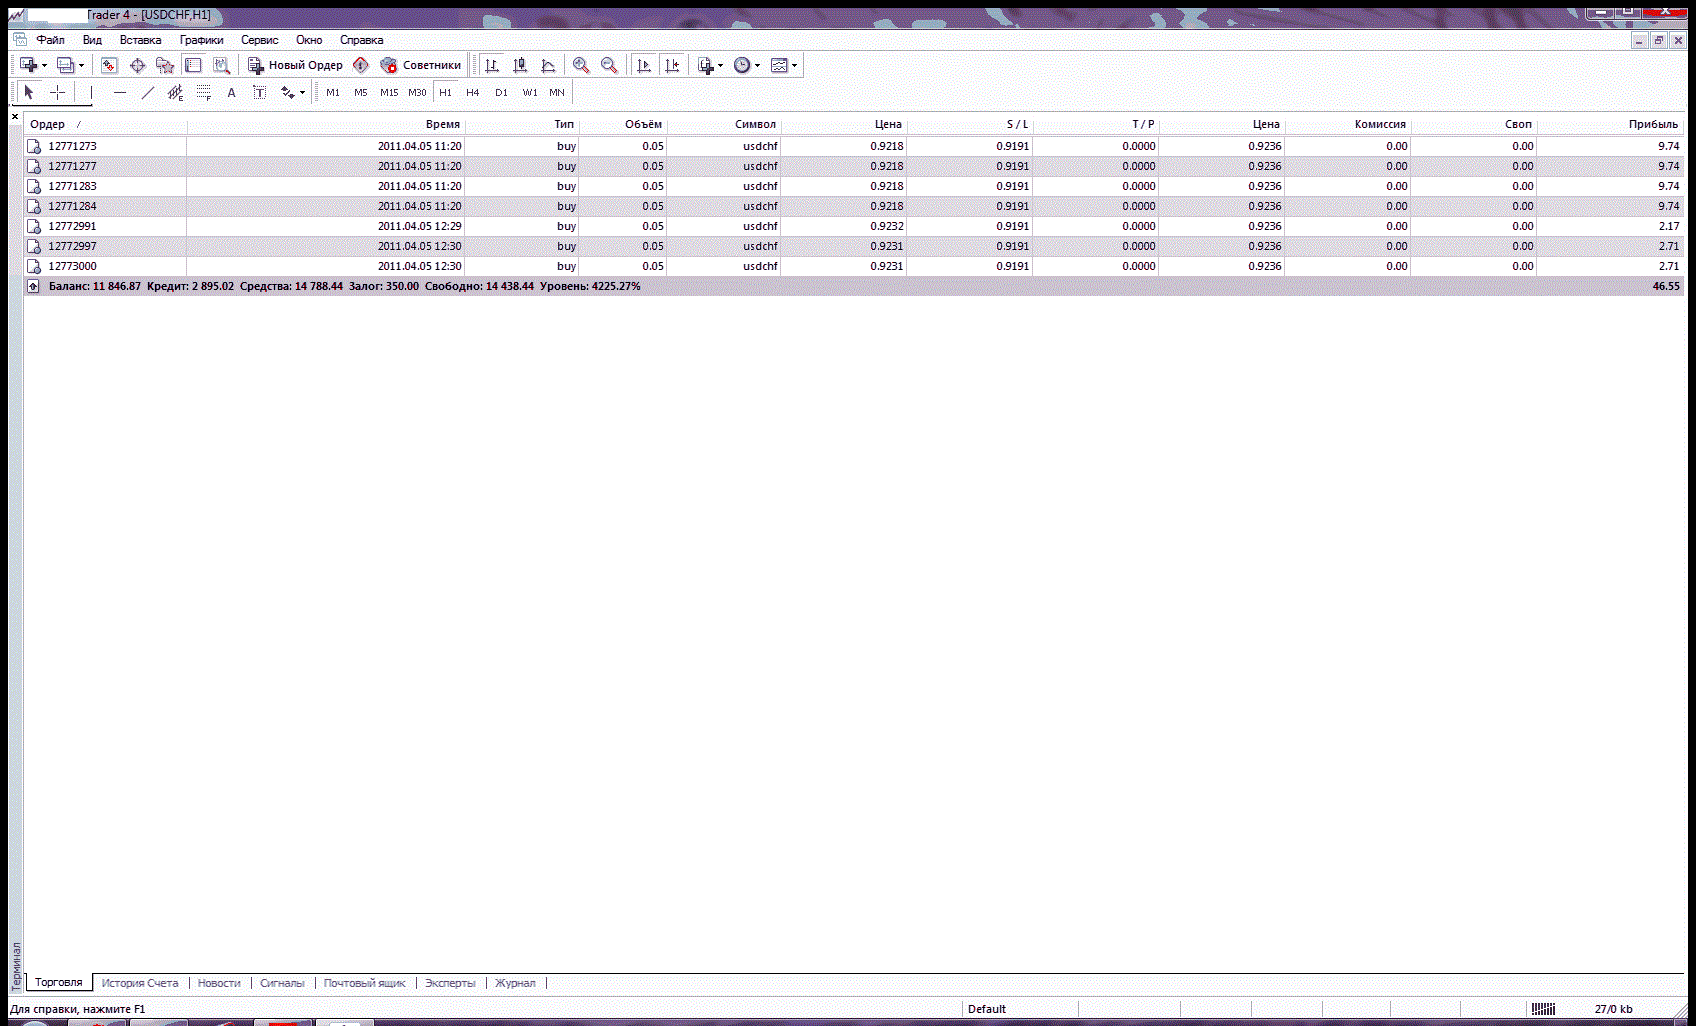Select H4 timeframe

pyautogui.click(x=473, y=92)
